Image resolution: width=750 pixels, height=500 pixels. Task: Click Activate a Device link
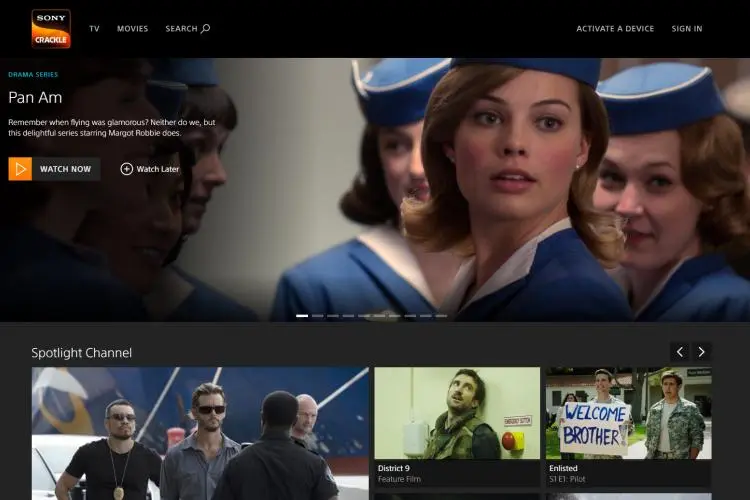pos(615,29)
